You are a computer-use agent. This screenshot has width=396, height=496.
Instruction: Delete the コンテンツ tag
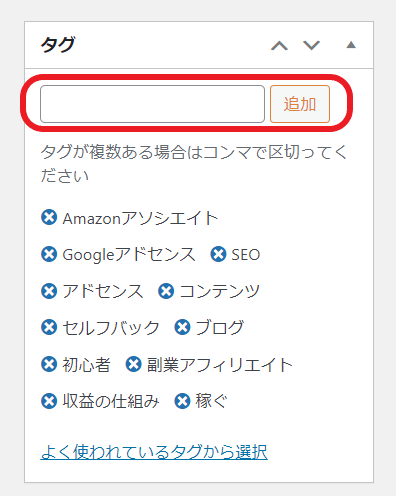tap(166, 291)
